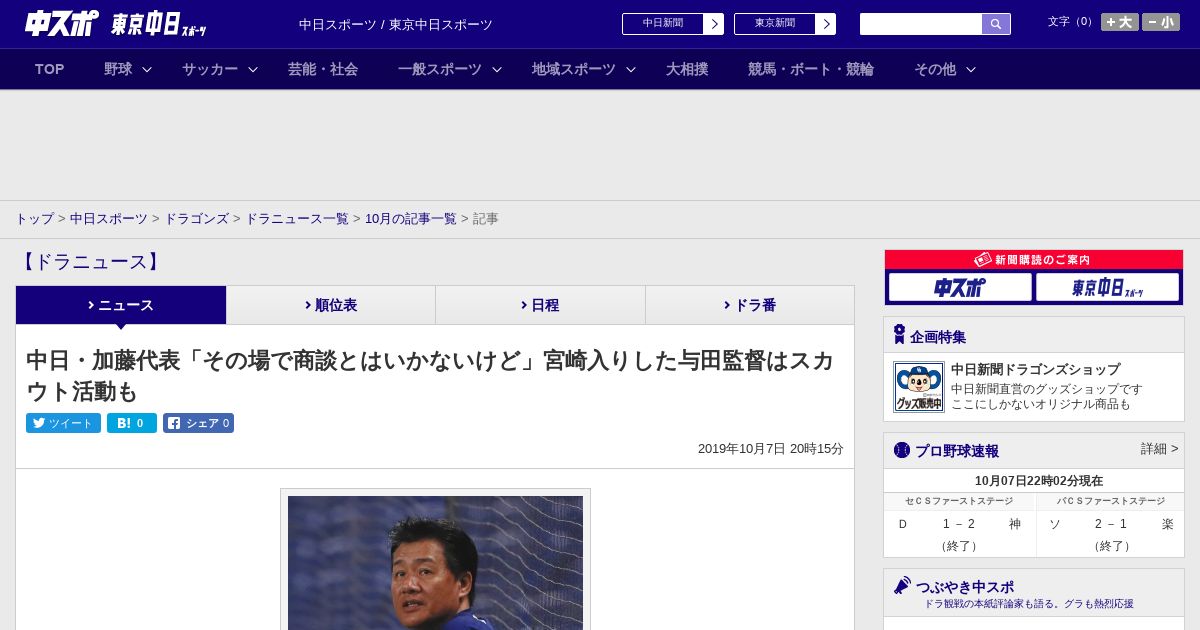Click 中日スポーツ breadcrumb link
This screenshot has width=1200, height=630.
tap(109, 218)
